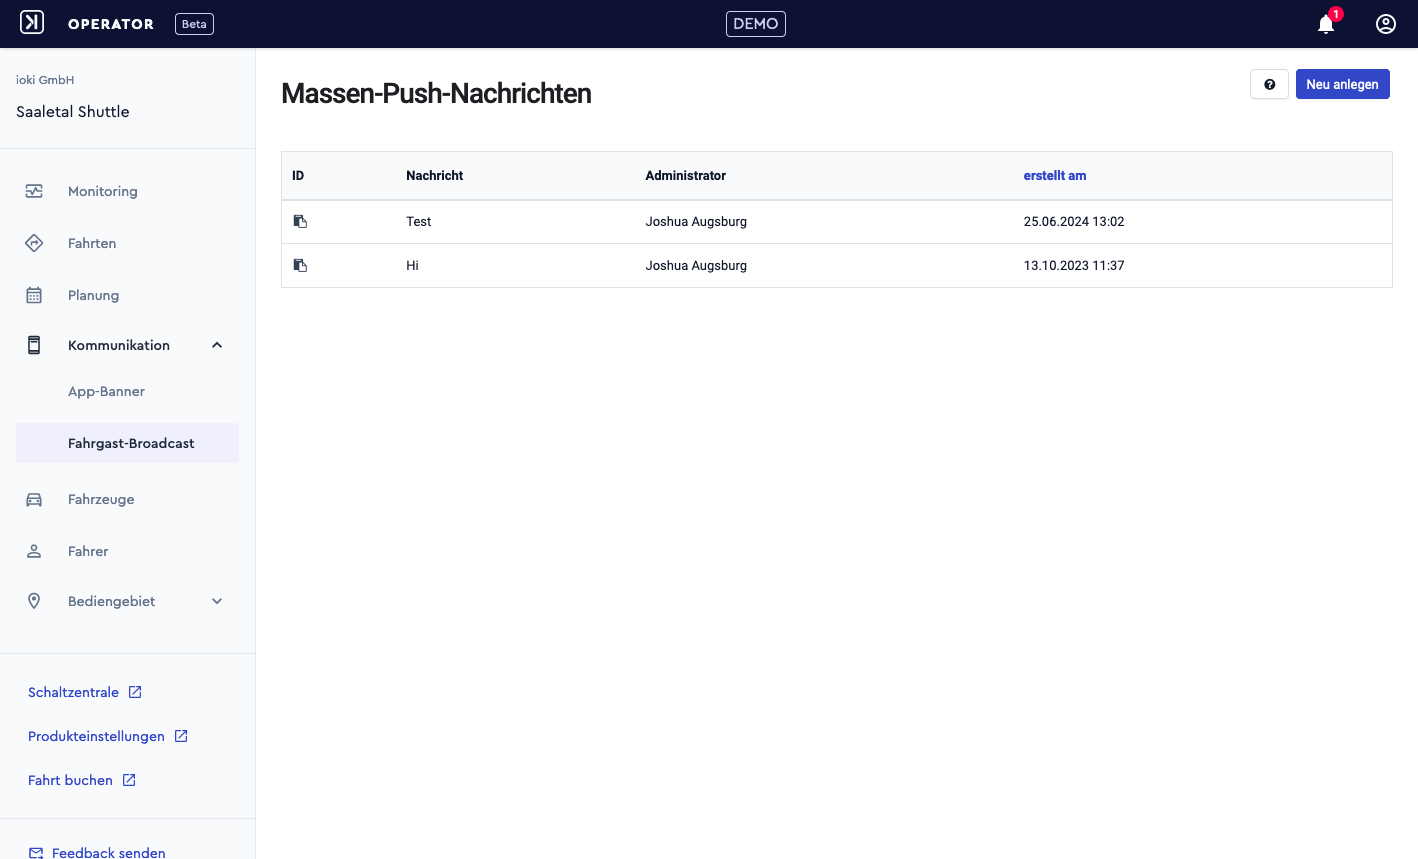The height and width of the screenshot is (859, 1418).
Task: Select the Test message cell
Action: click(418, 221)
